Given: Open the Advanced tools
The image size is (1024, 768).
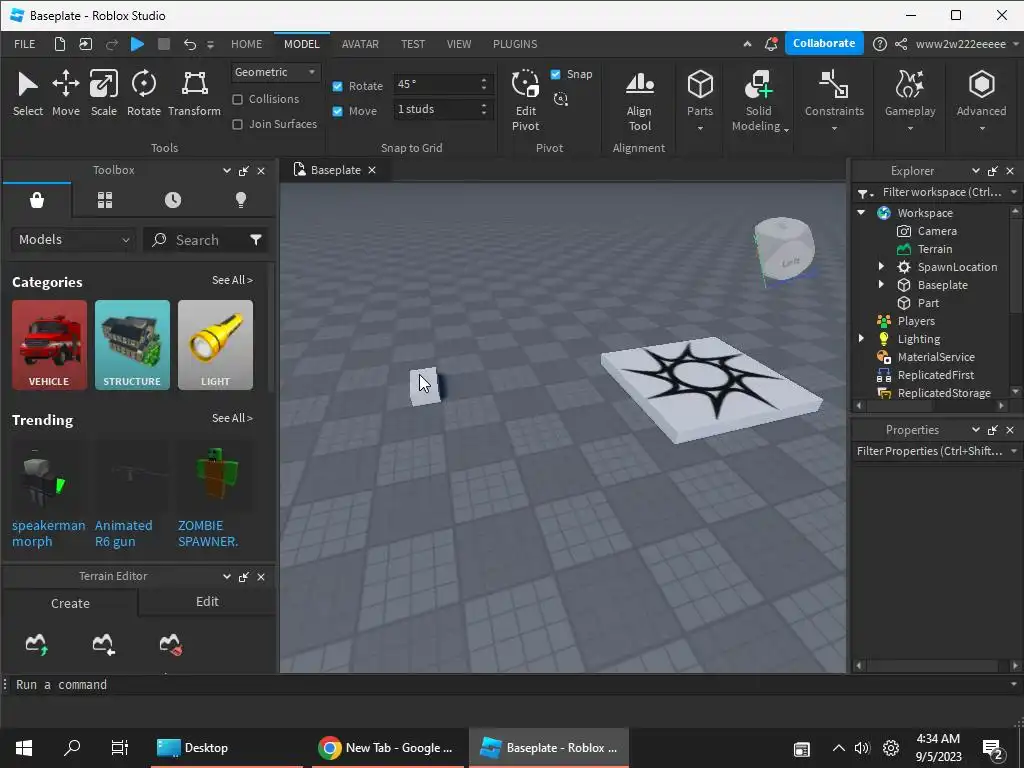Looking at the screenshot, I should click(x=981, y=100).
